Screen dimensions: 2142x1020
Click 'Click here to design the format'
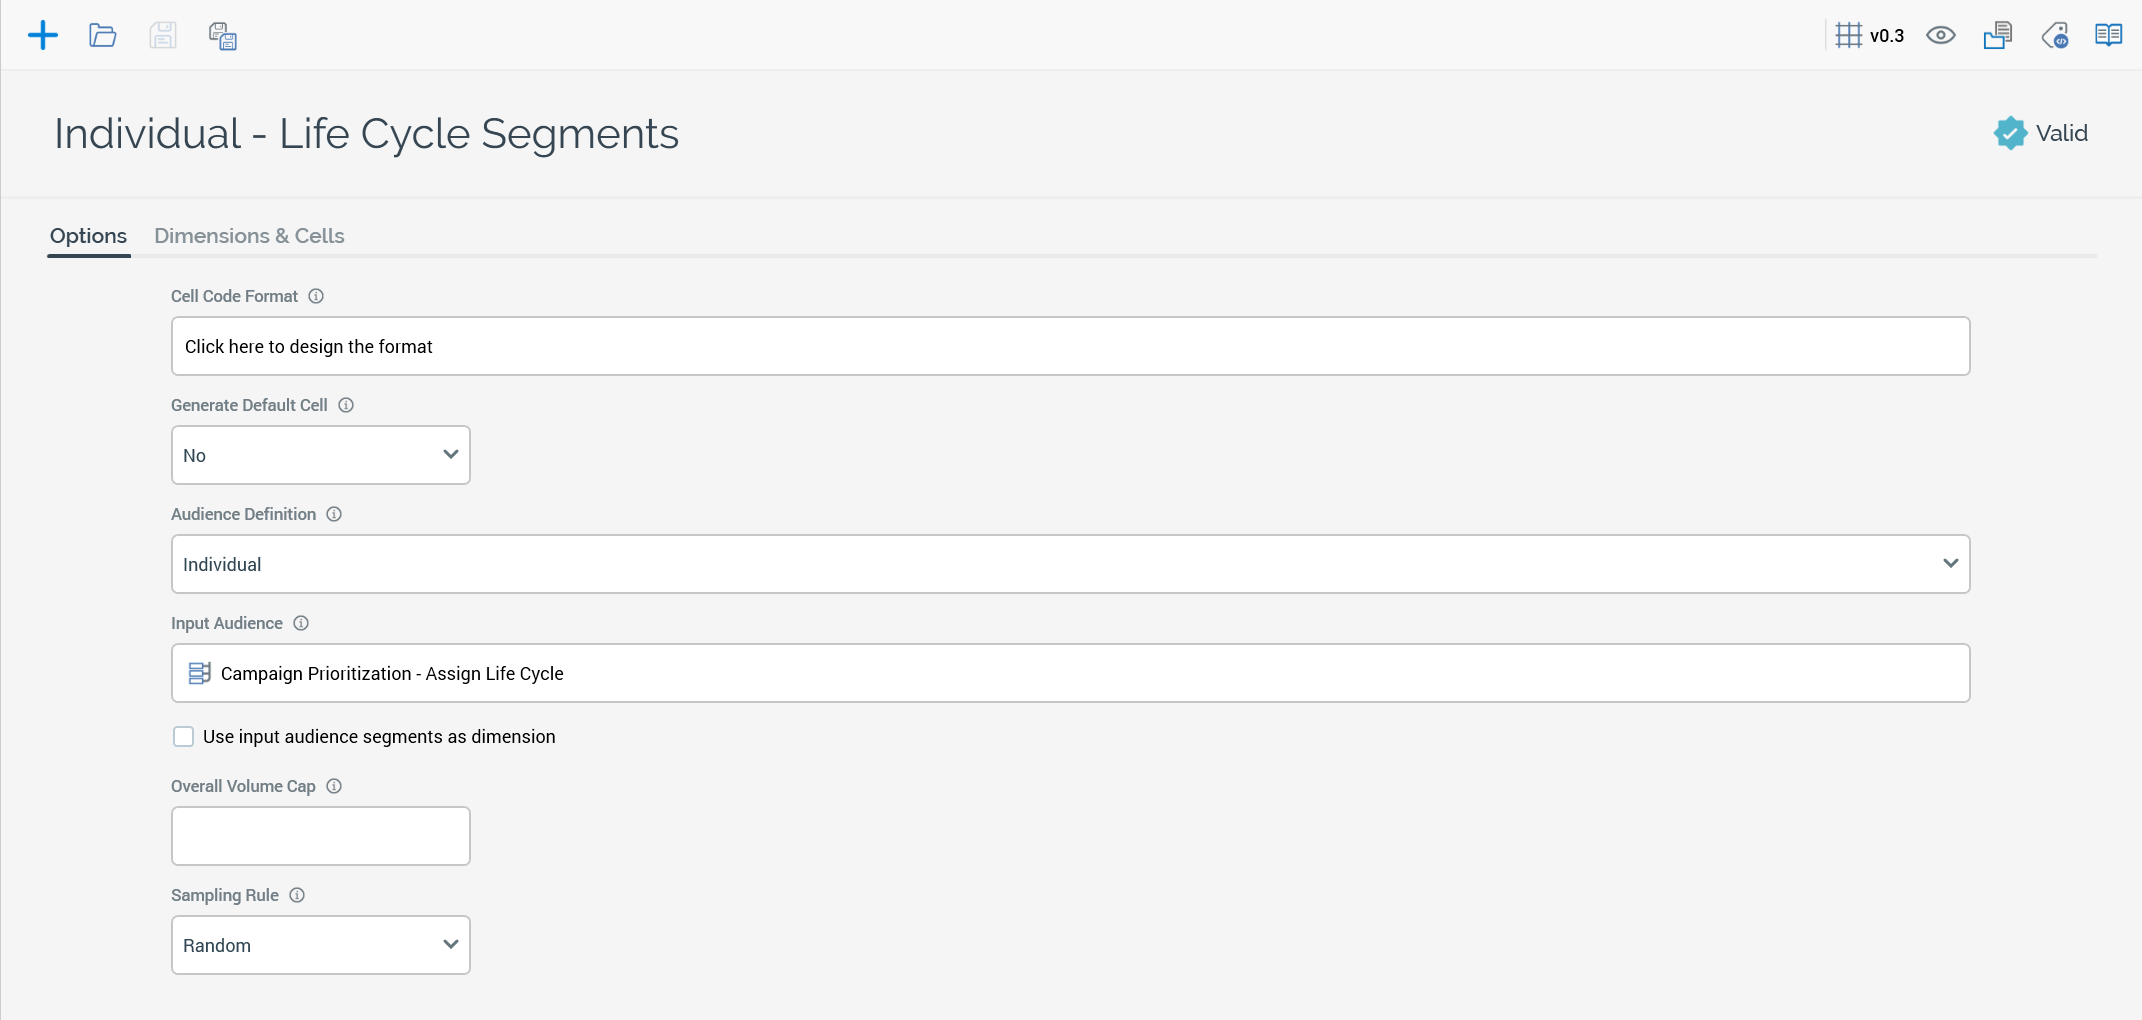(x=1070, y=346)
